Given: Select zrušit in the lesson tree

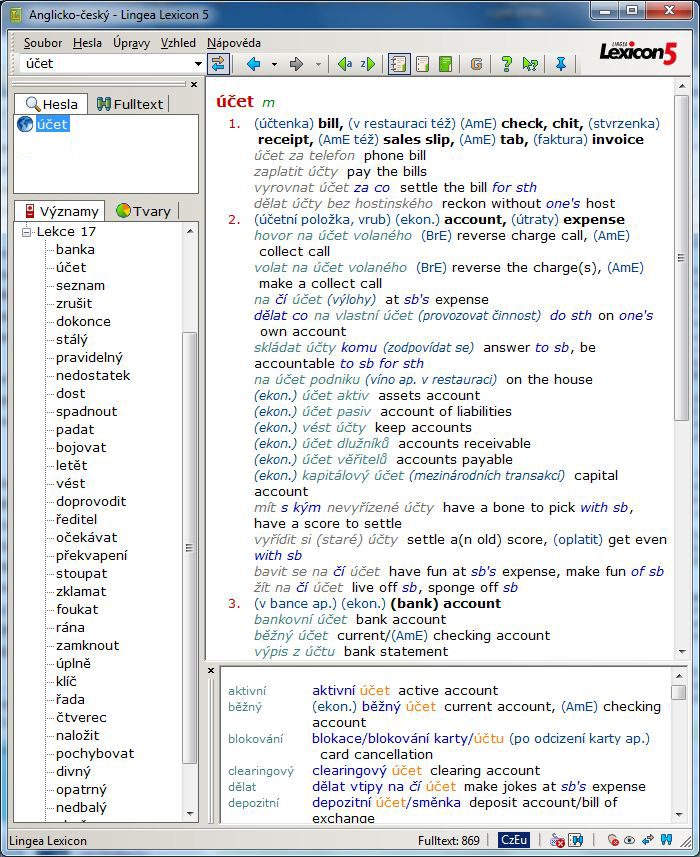Looking at the screenshot, I should [74, 303].
